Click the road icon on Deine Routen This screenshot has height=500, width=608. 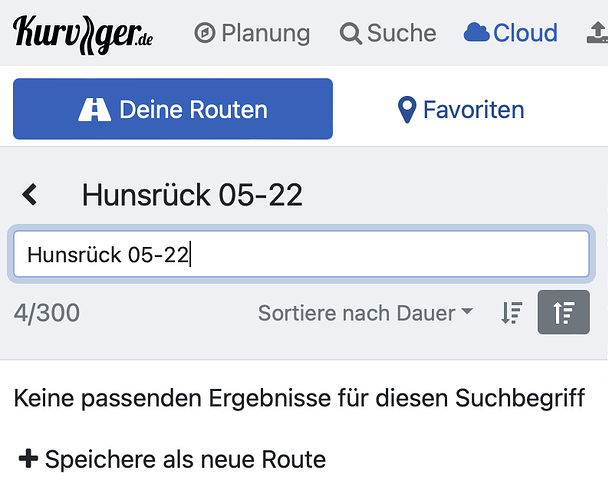[95, 109]
